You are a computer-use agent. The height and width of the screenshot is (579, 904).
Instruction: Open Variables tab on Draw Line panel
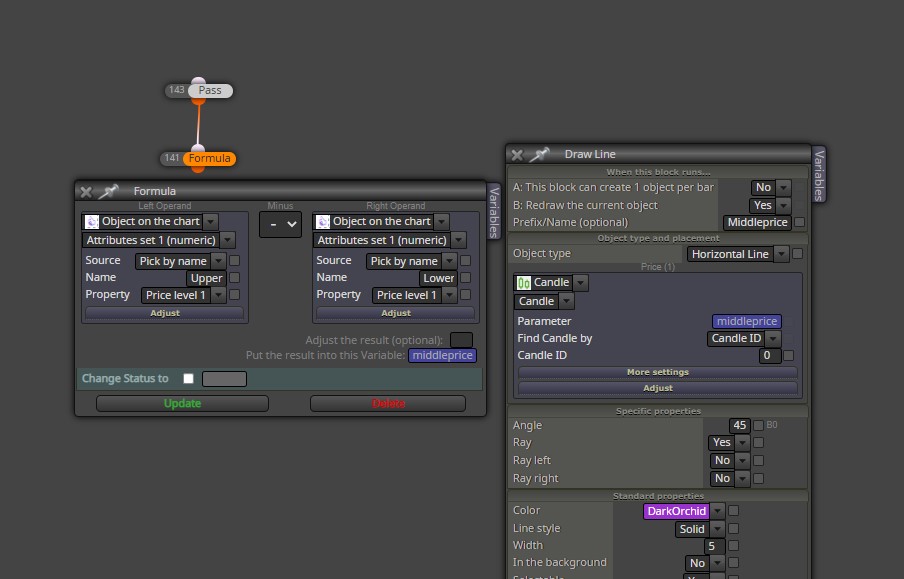pyautogui.click(x=819, y=174)
